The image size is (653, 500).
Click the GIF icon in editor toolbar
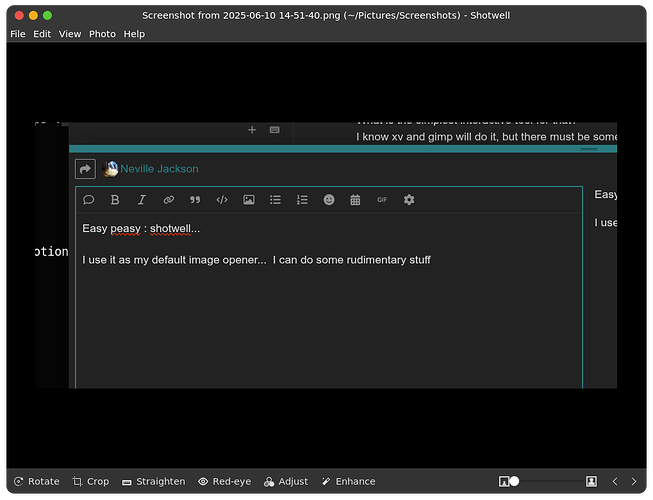[x=382, y=200]
